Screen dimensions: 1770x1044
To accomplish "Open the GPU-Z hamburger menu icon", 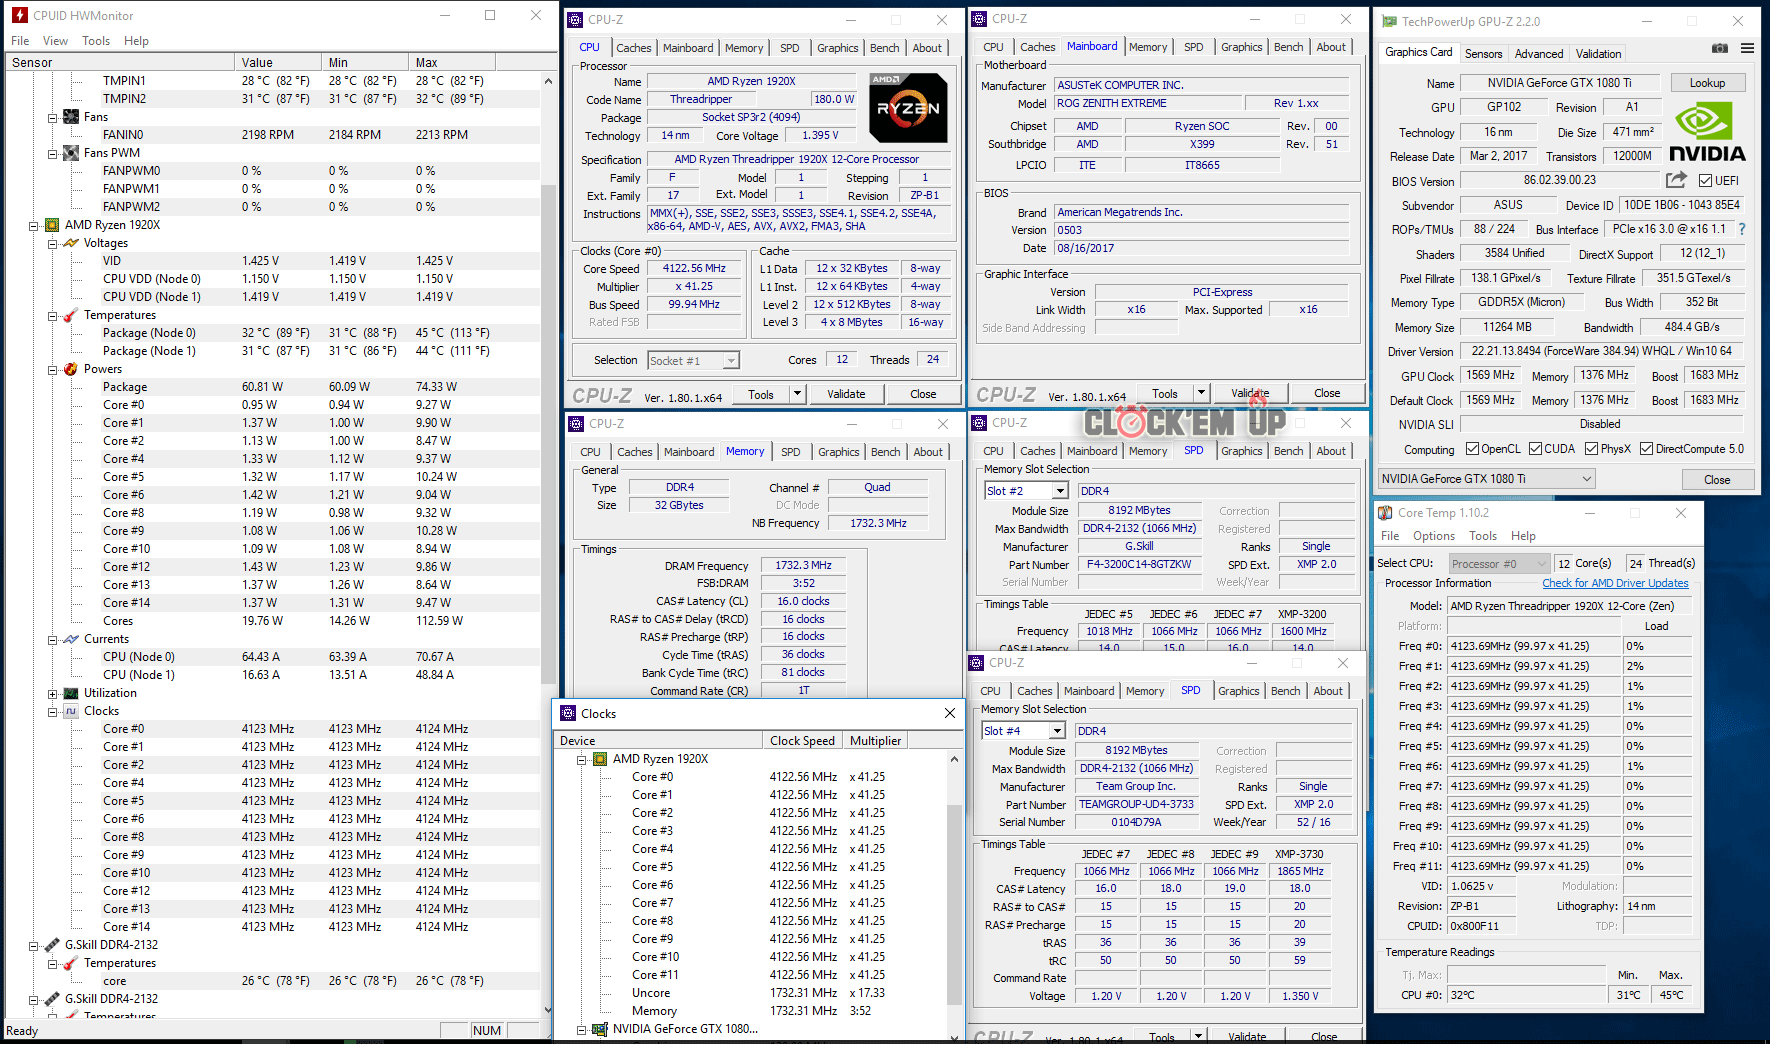I will tap(1747, 48).
